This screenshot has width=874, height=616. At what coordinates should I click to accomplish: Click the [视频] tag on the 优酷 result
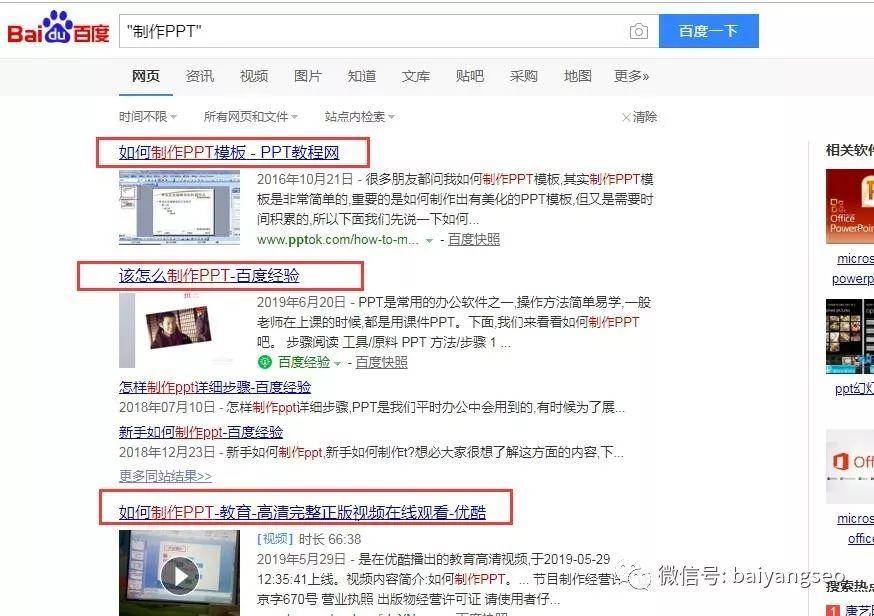coord(275,539)
